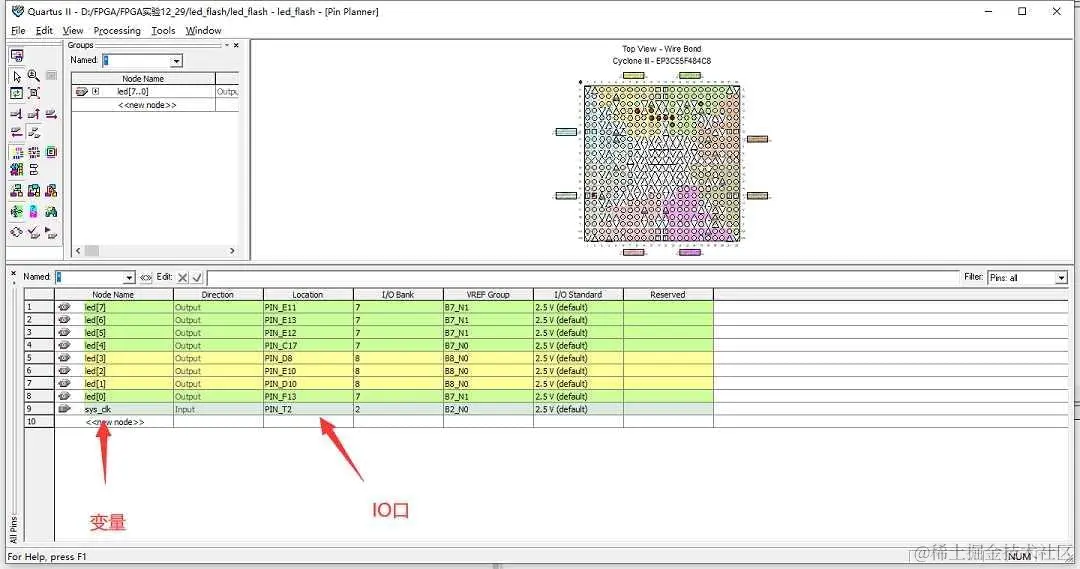Click input pin icon of sys_clk row
Viewport: 1080px width, 569px height.
click(x=64, y=409)
